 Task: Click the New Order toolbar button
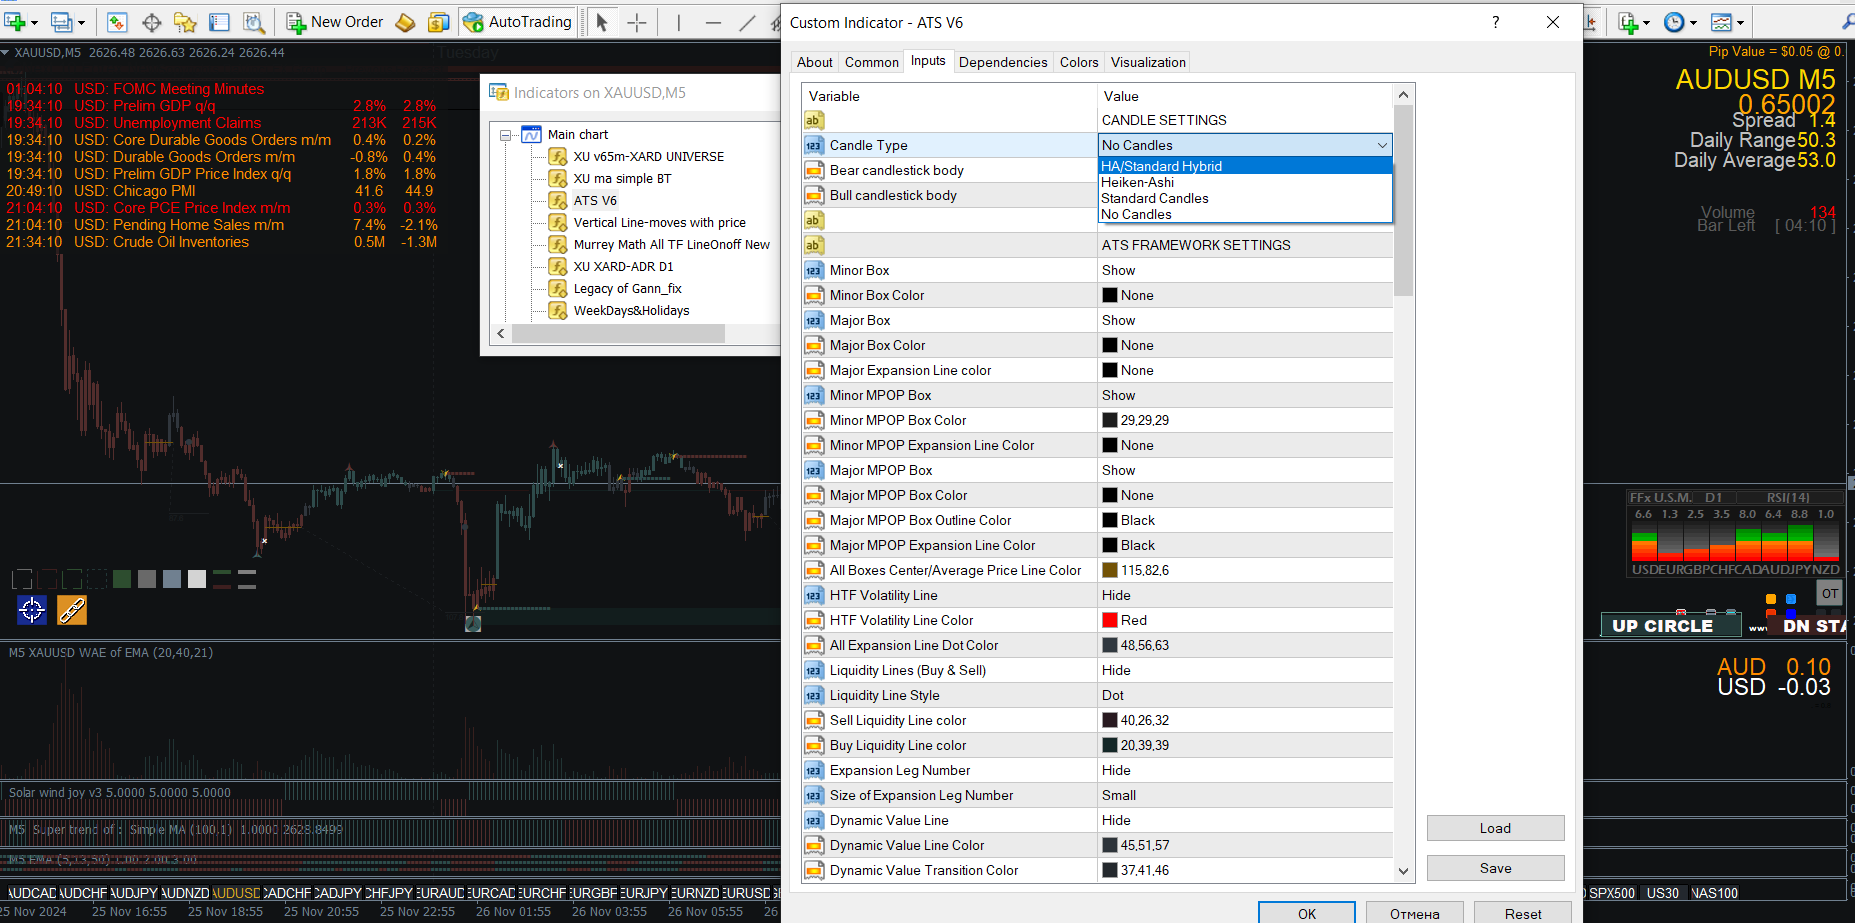[x=335, y=22]
